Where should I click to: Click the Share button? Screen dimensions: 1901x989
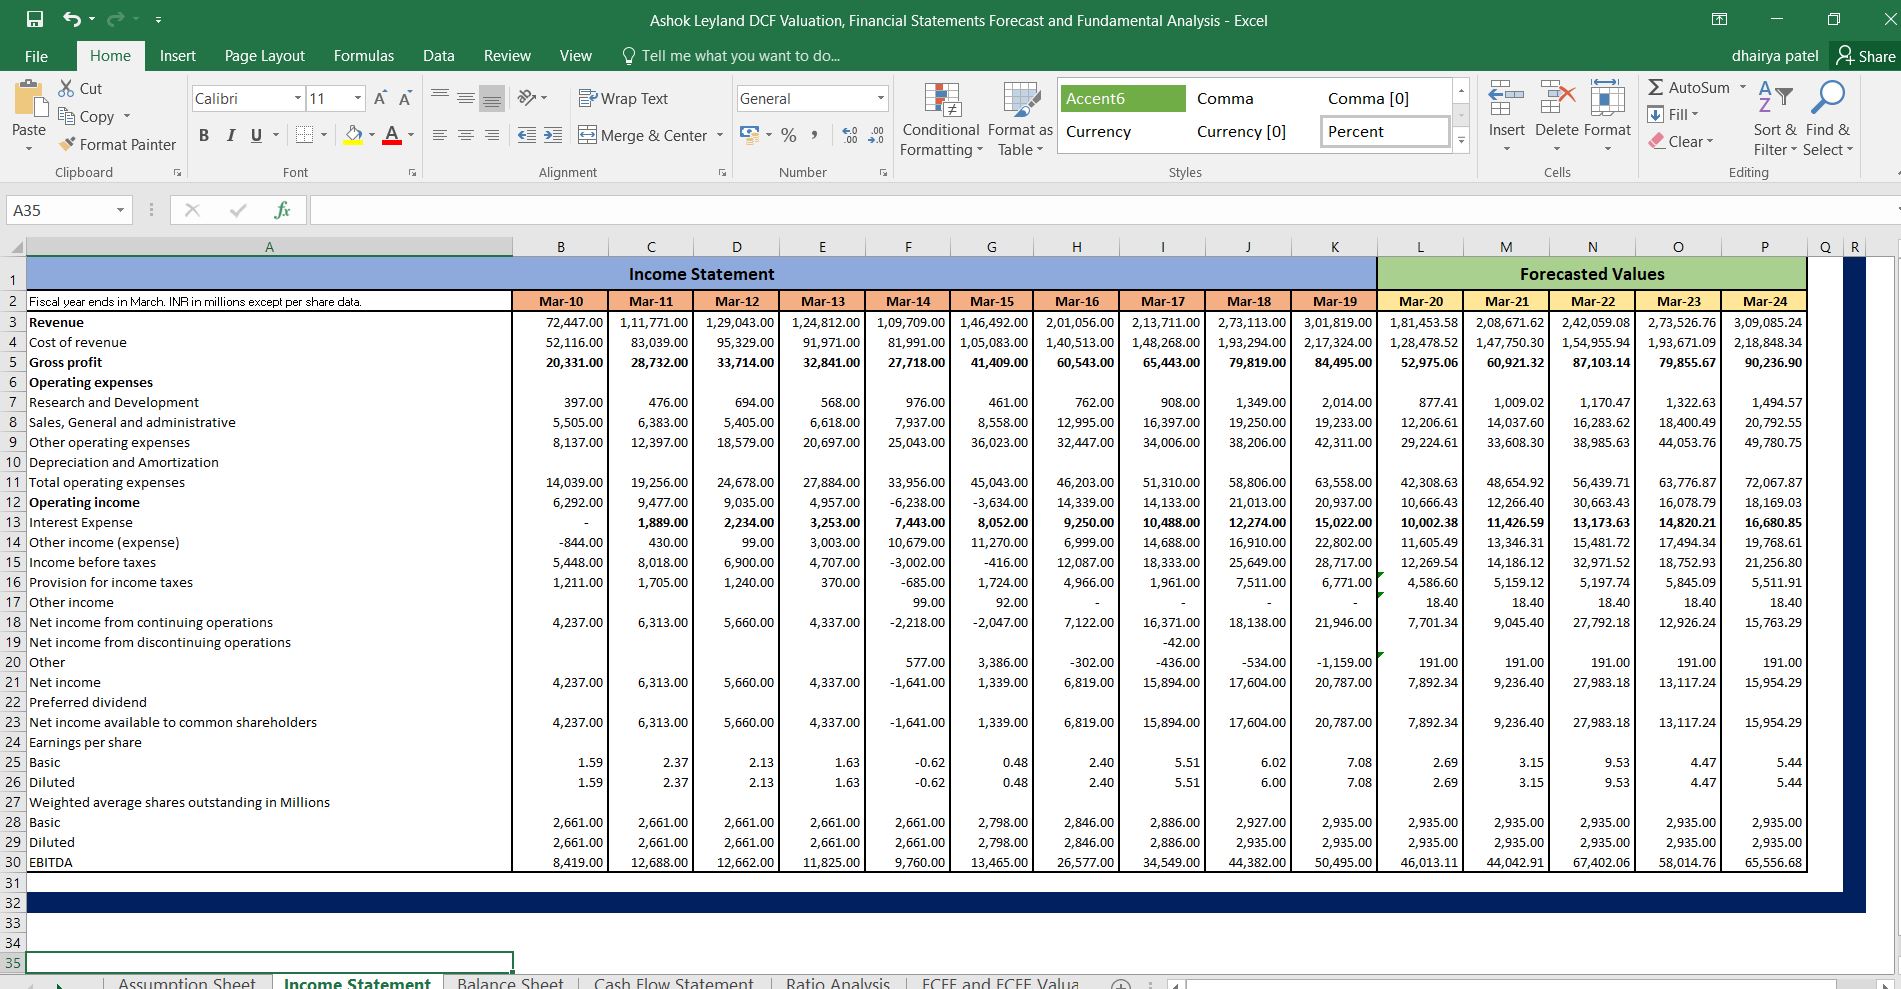pos(1866,56)
